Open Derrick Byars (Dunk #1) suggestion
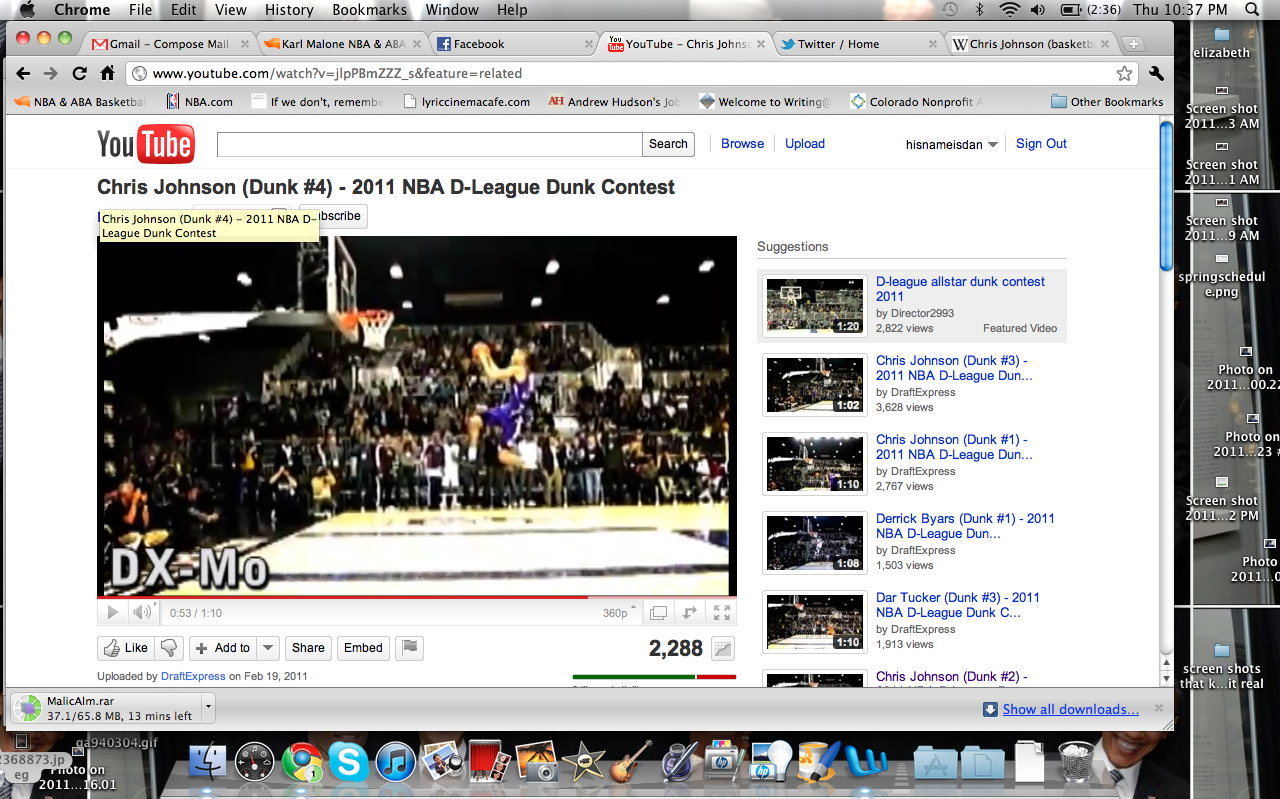Screen dimensions: 1280x799 [965, 526]
